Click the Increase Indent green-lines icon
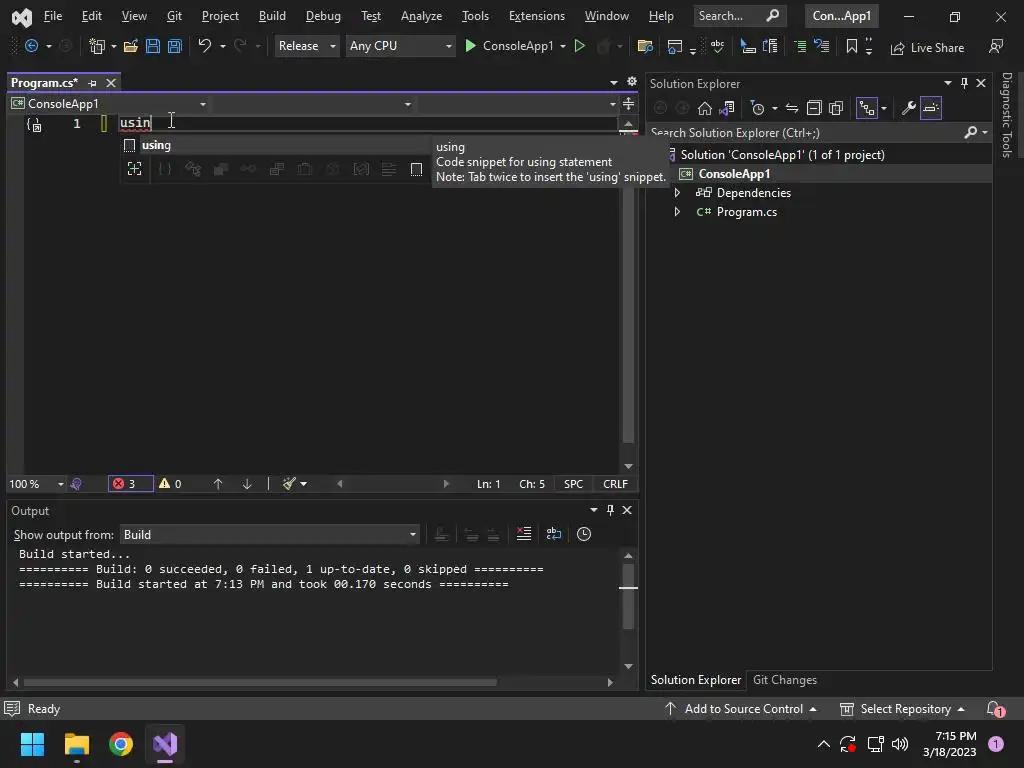Image resolution: width=1024 pixels, height=768 pixels. (800, 46)
